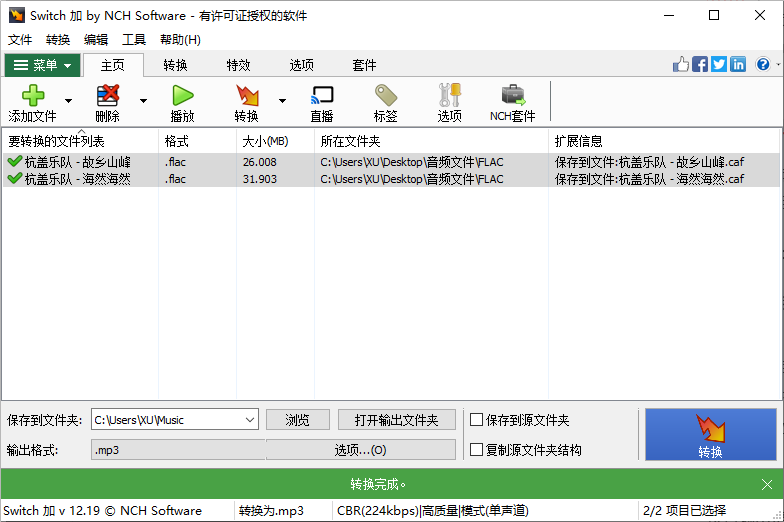This screenshot has width=784, height=522.
Task: Open the 保存到文件夹 path combo box
Action: (x=174, y=420)
